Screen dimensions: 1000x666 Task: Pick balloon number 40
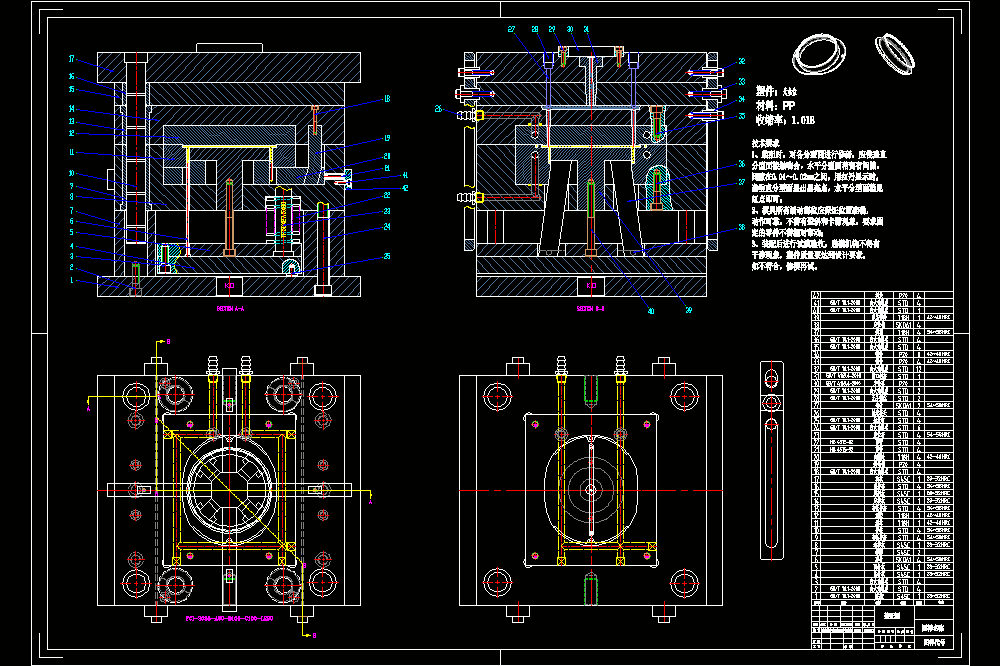(x=651, y=311)
